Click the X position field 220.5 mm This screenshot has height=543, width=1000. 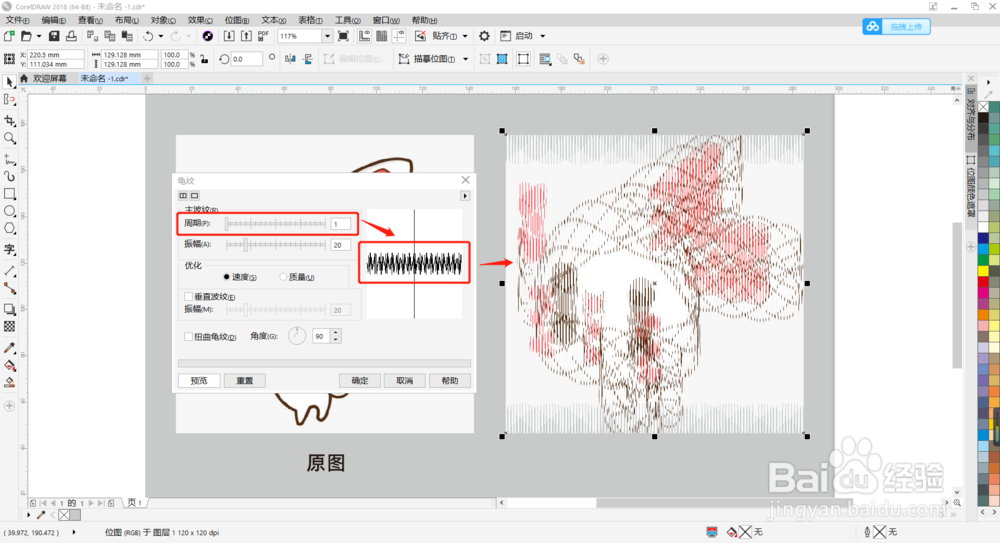click(x=55, y=55)
